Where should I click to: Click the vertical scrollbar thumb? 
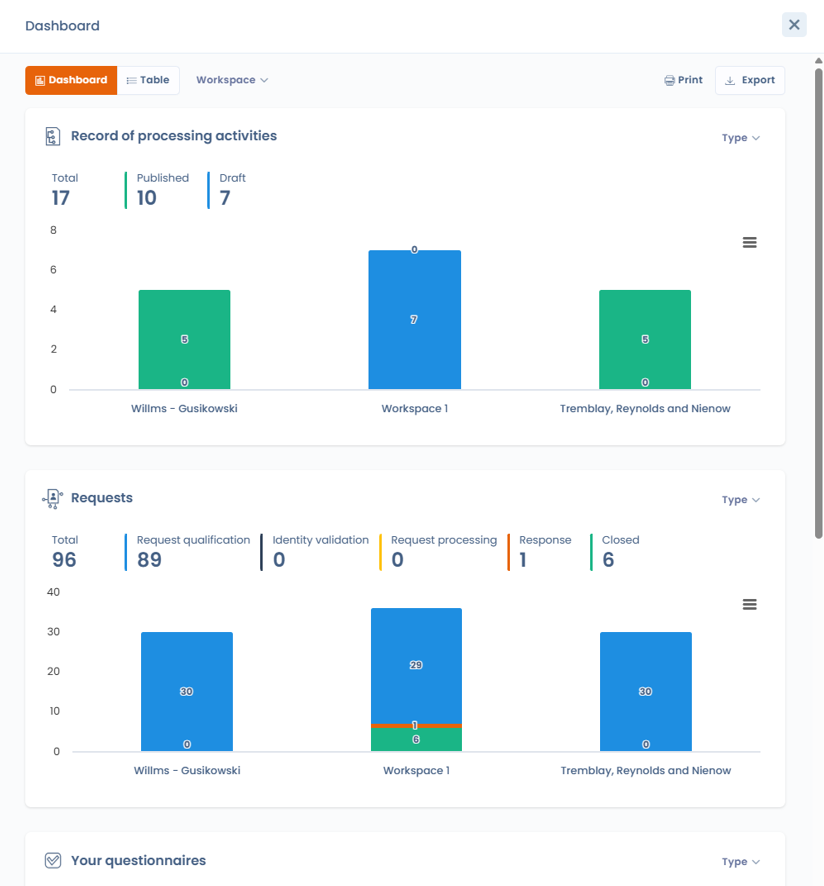click(818, 303)
